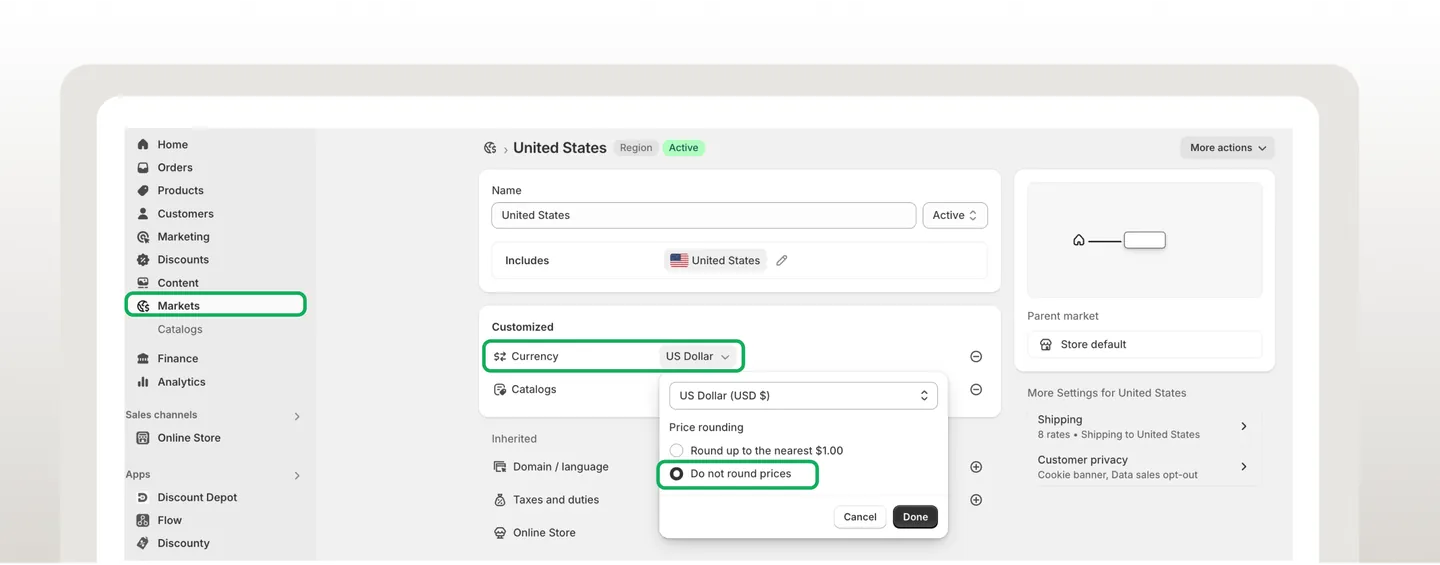Add Taxes and duties customization plus icon
This screenshot has width=1440, height=565.
[976, 500]
